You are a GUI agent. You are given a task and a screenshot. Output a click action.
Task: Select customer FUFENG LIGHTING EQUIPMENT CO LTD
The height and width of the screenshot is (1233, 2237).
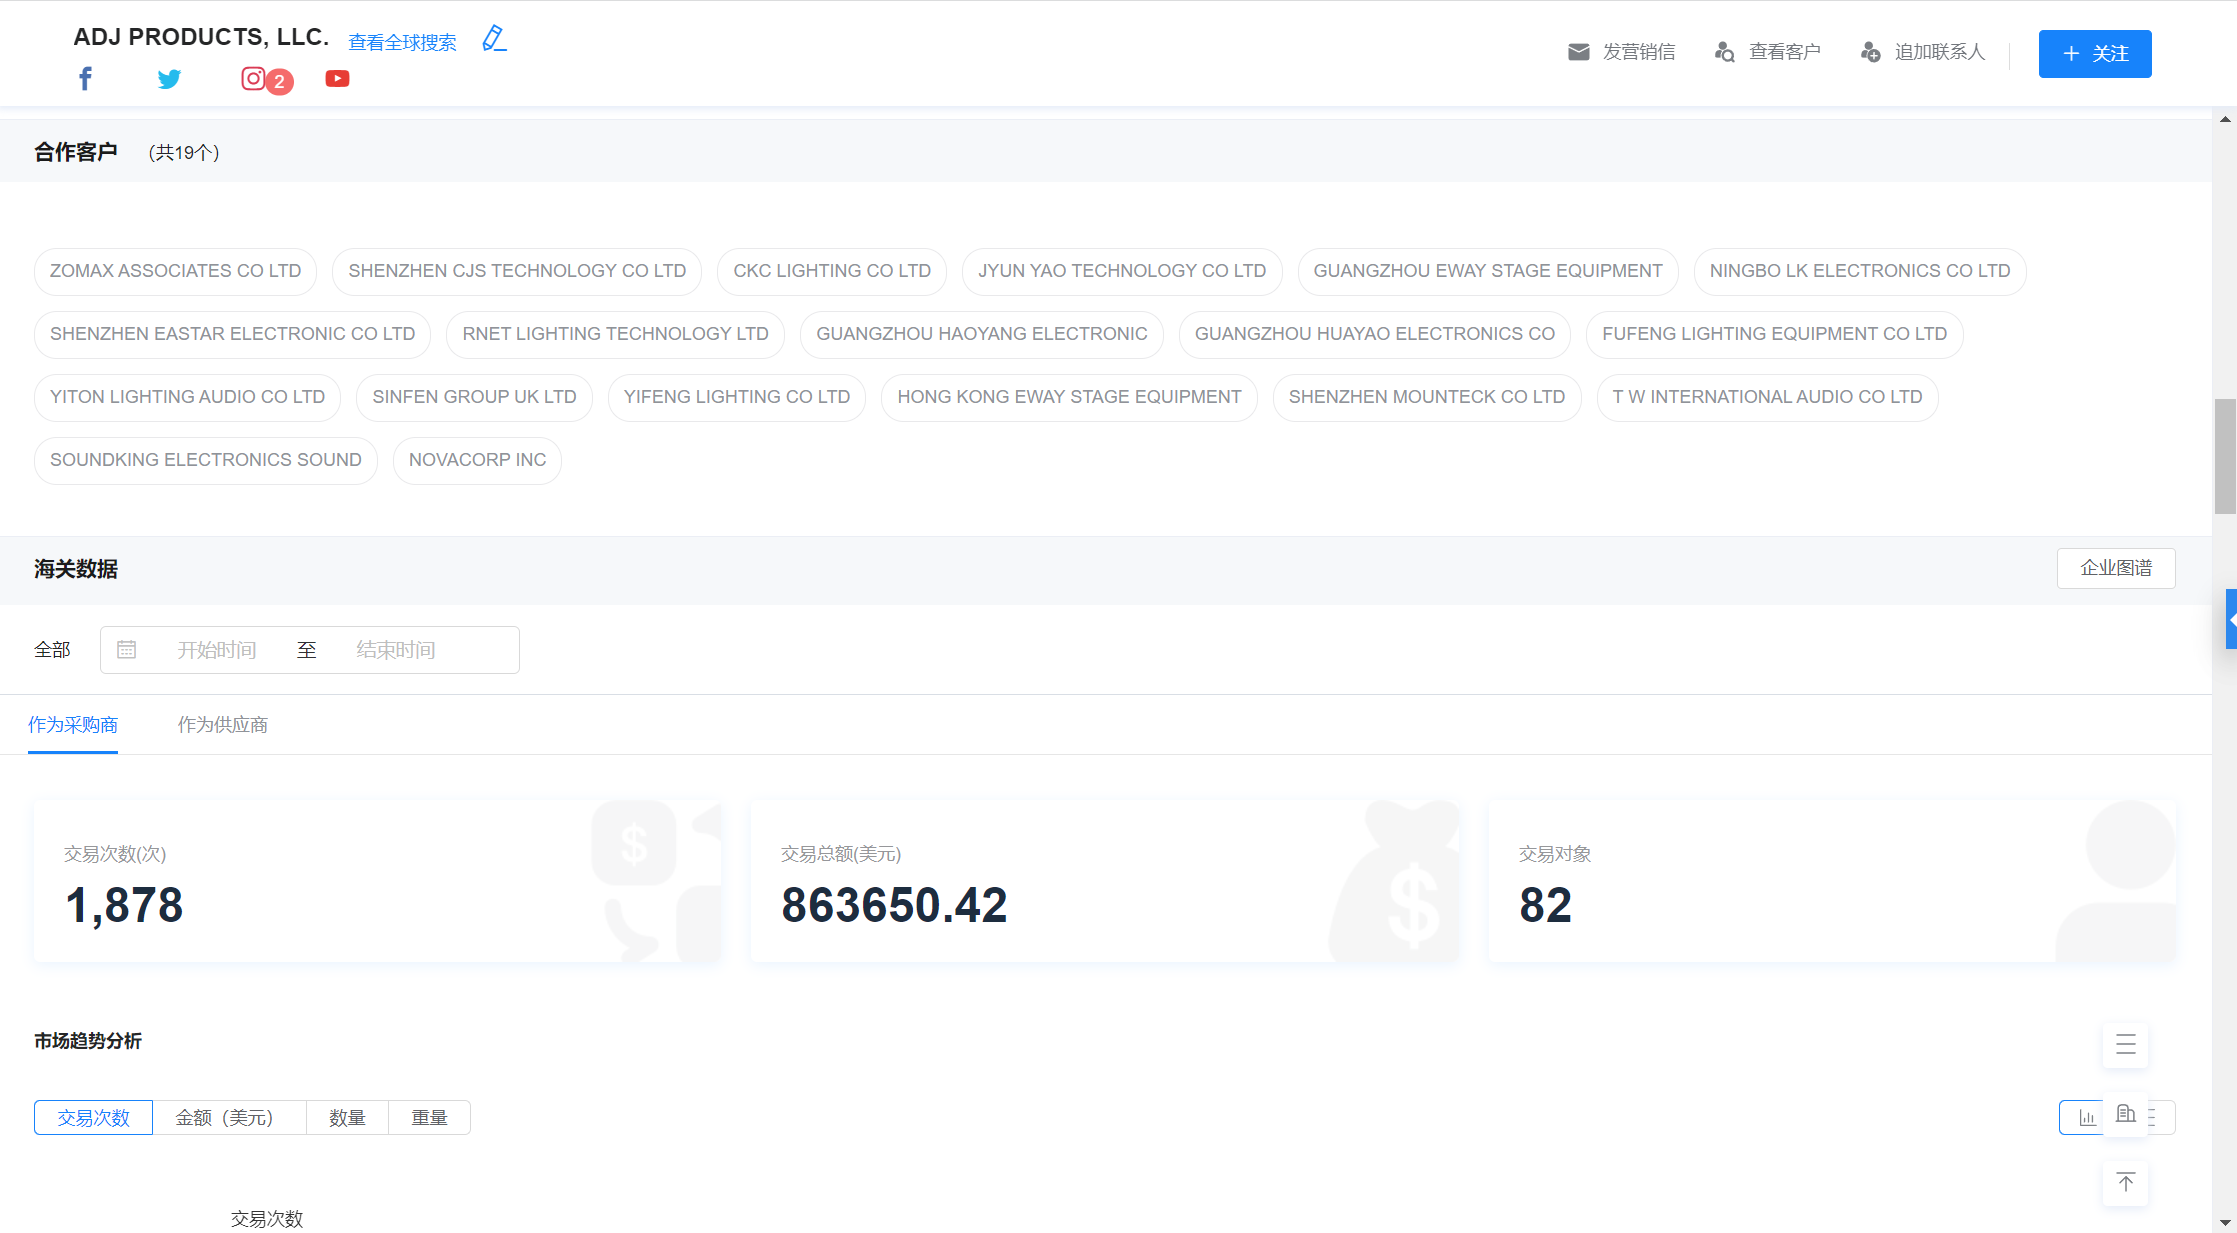point(1775,334)
